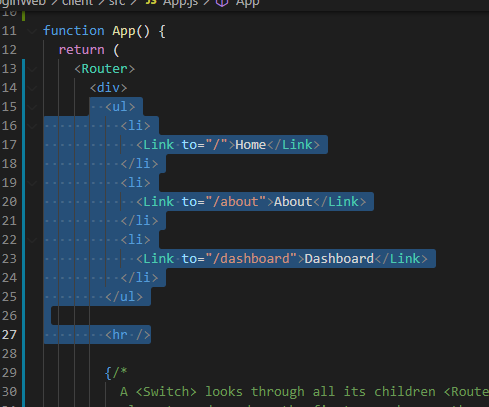Collapse the li fold chevron on line 16
489x407 pixels.
[32, 126]
